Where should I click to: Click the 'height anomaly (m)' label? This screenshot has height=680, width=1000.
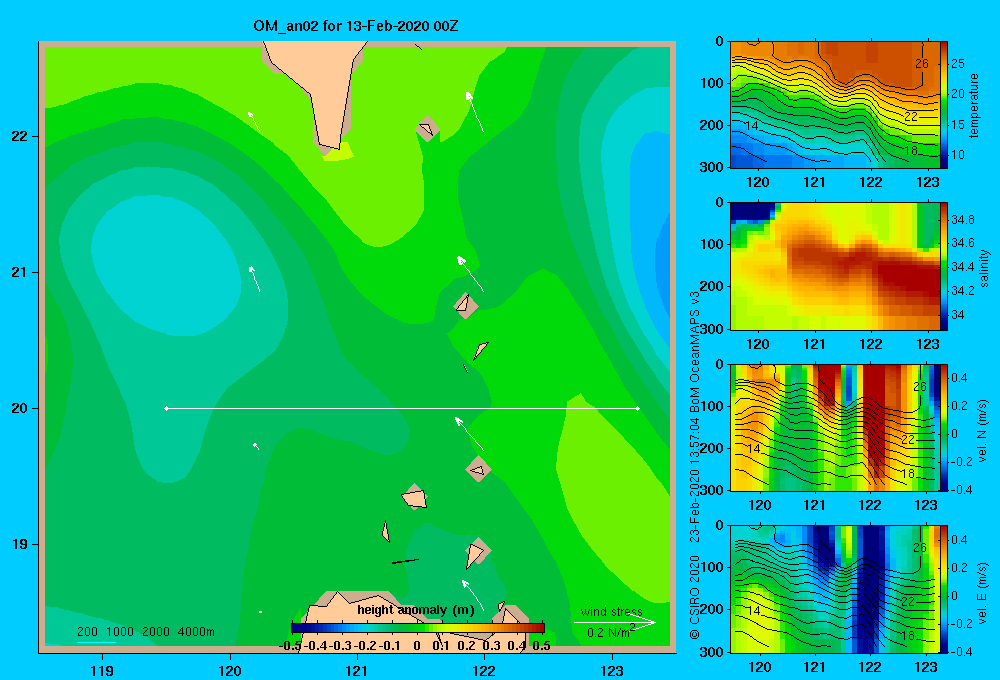tap(416, 610)
